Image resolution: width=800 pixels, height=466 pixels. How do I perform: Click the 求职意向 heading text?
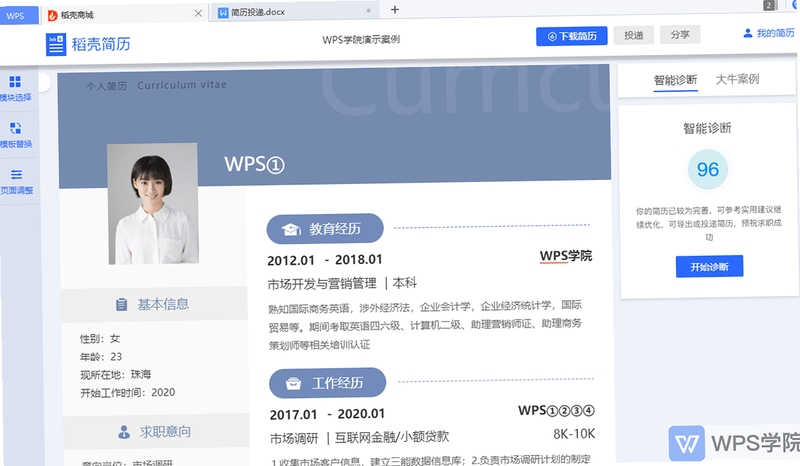coord(165,431)
